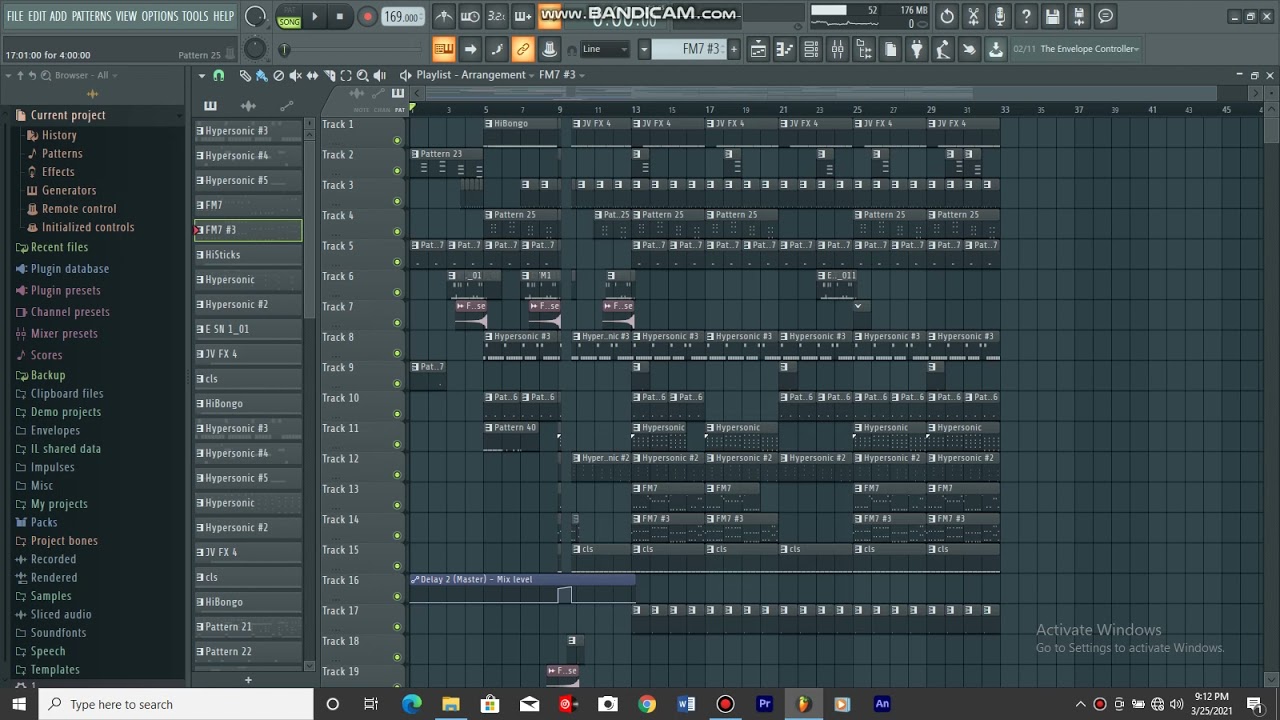The width and height of the screenshot is (1280, 720).
Task: Toggle the multilink to controllers knob icon
Action: pos(549,49)
